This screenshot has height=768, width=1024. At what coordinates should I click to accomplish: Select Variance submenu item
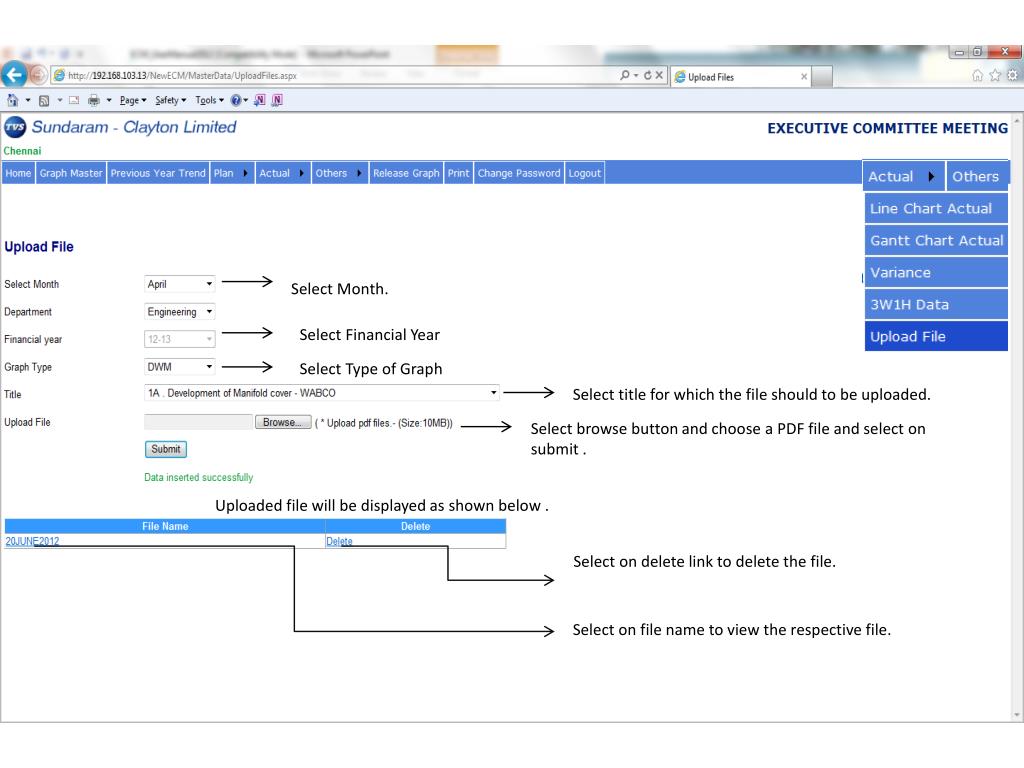coord(936,272)
